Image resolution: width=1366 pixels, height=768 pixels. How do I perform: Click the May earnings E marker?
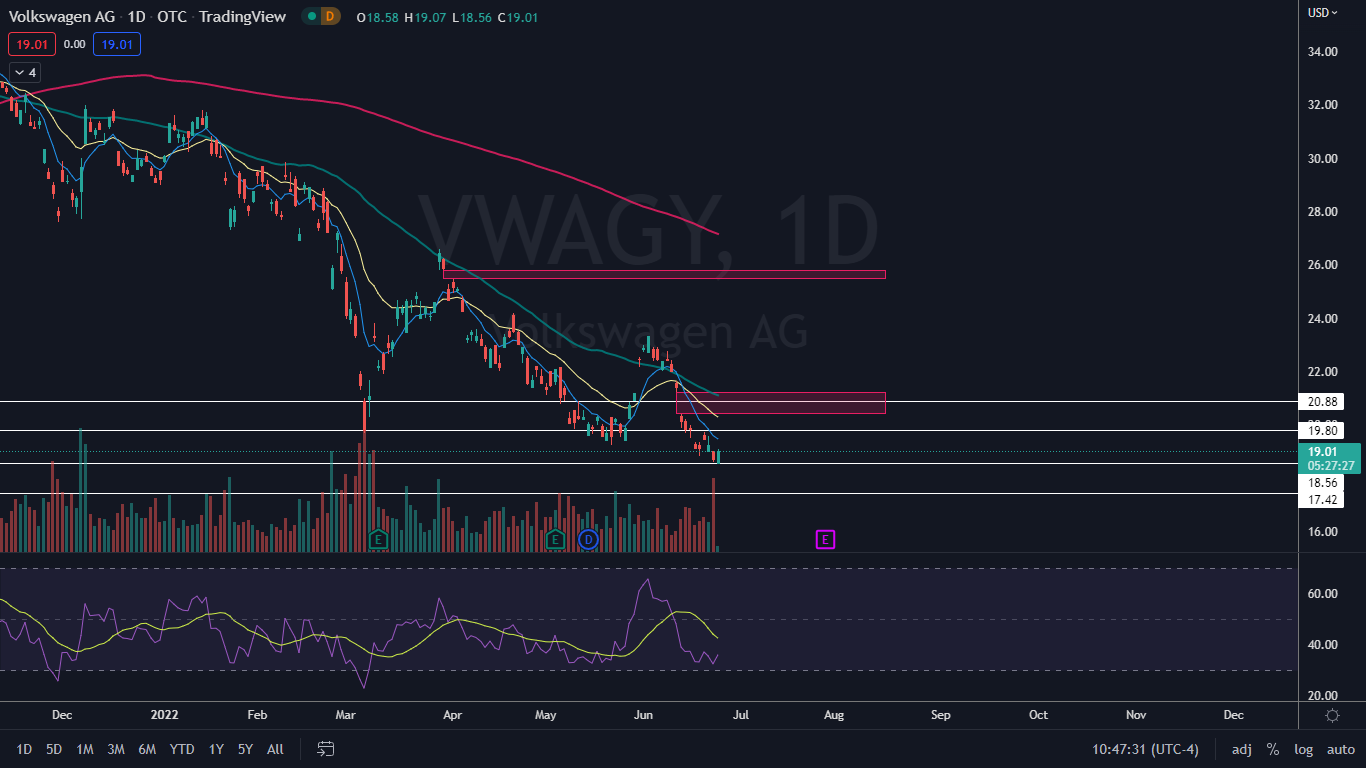(556, 540)
